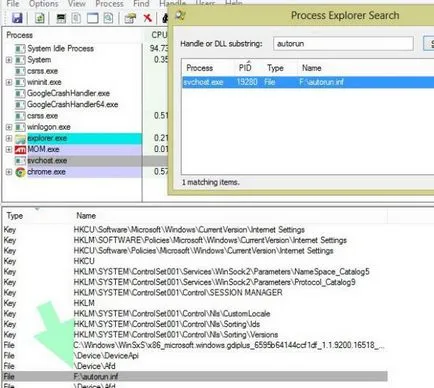This screenshot has width=434, height=388.
Task: Toggle the Show Lower Pane toolbar icon
Action: [92, 18]
